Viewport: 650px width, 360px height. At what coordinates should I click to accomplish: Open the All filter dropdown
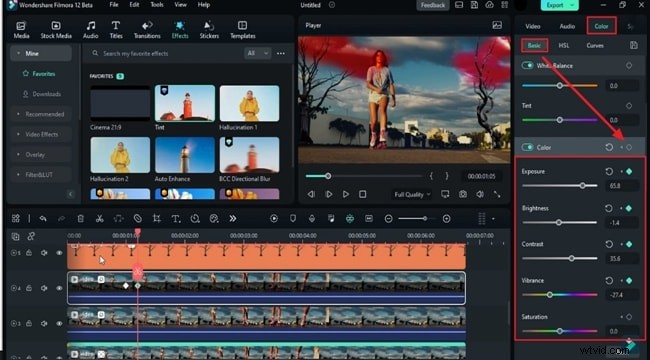point(257,53)
